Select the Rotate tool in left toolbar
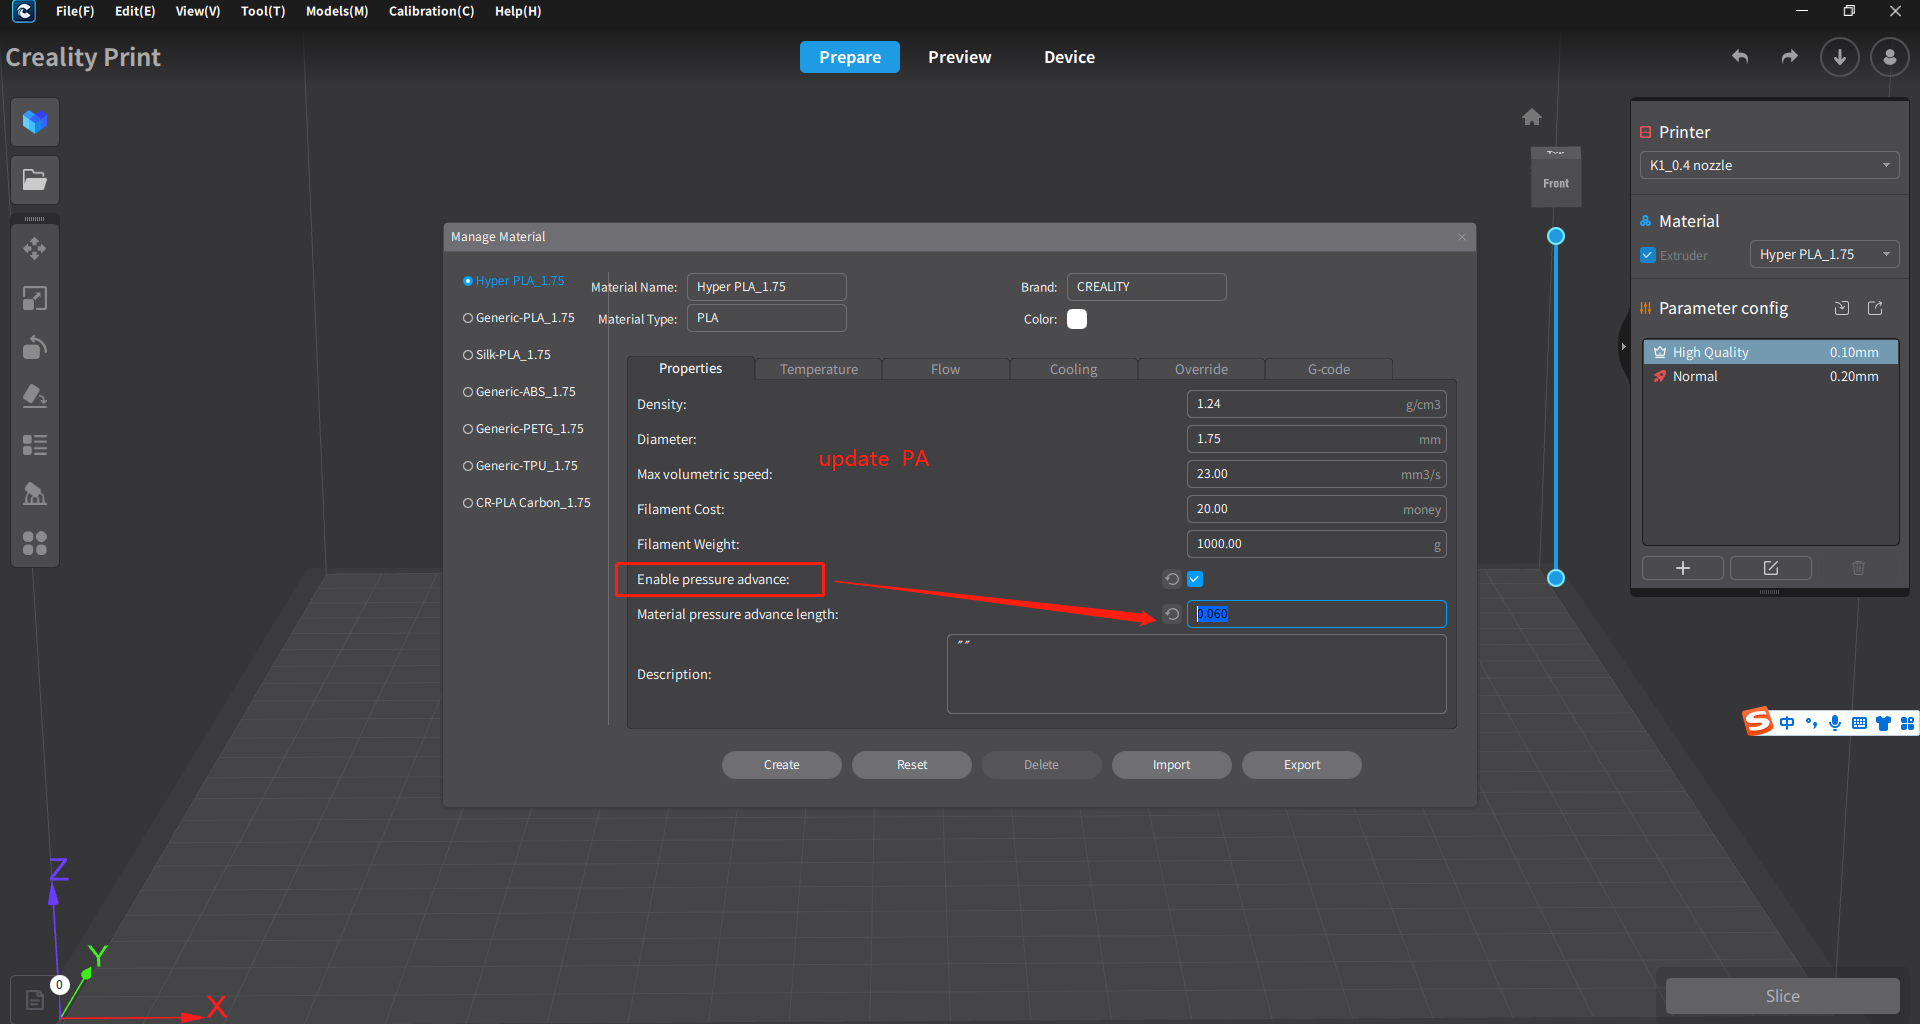 (35, 347)
